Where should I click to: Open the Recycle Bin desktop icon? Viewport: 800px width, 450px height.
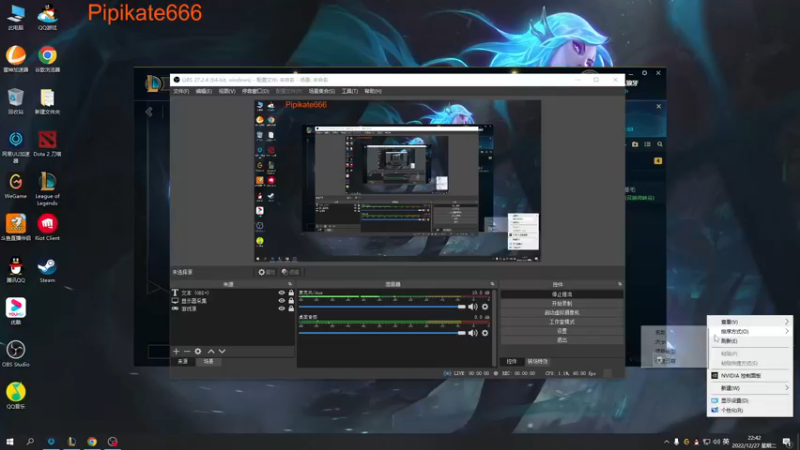point(15,101)
